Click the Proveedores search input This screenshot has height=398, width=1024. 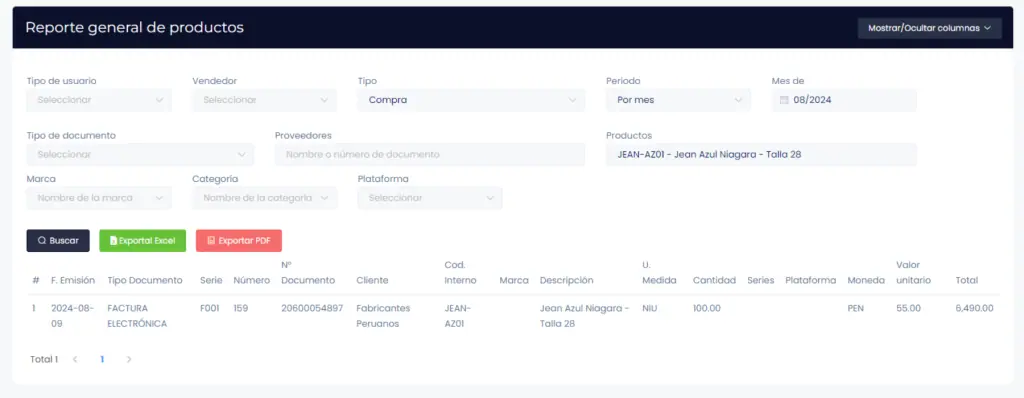[x=430, y=155]
